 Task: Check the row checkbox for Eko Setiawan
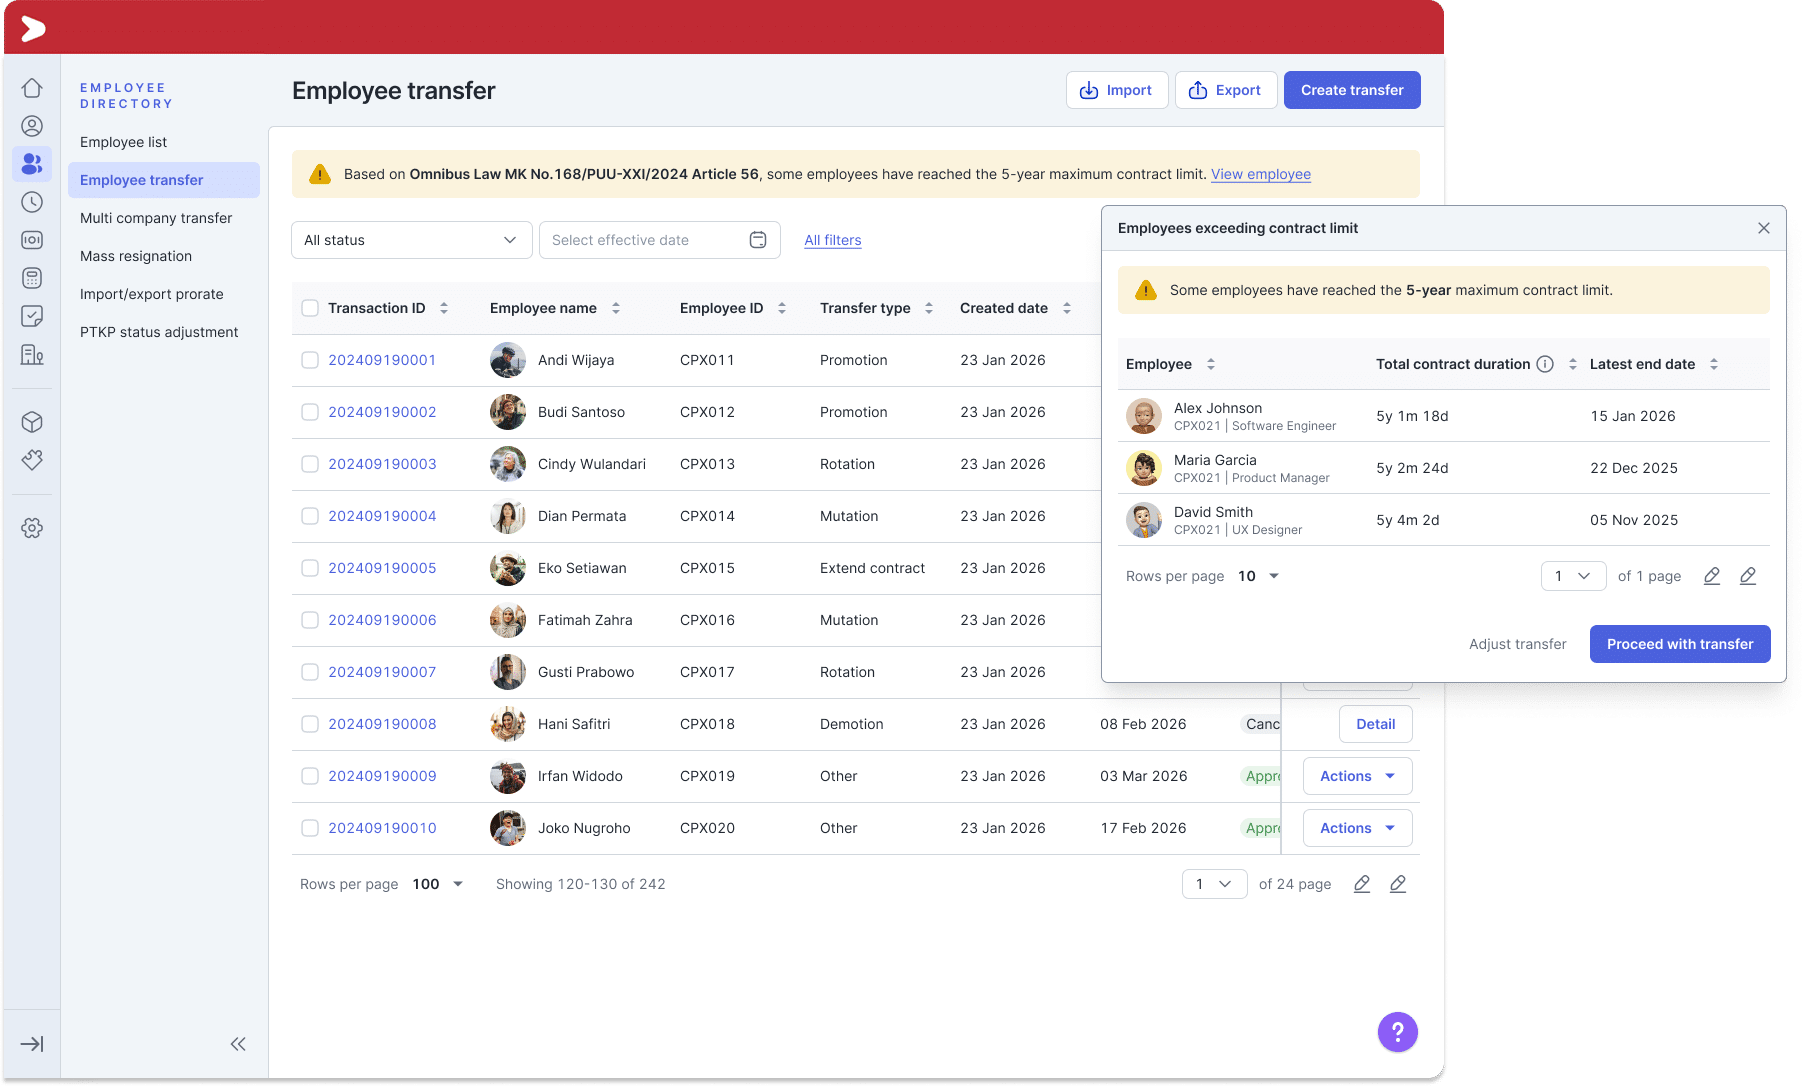(x=310, y=568)
